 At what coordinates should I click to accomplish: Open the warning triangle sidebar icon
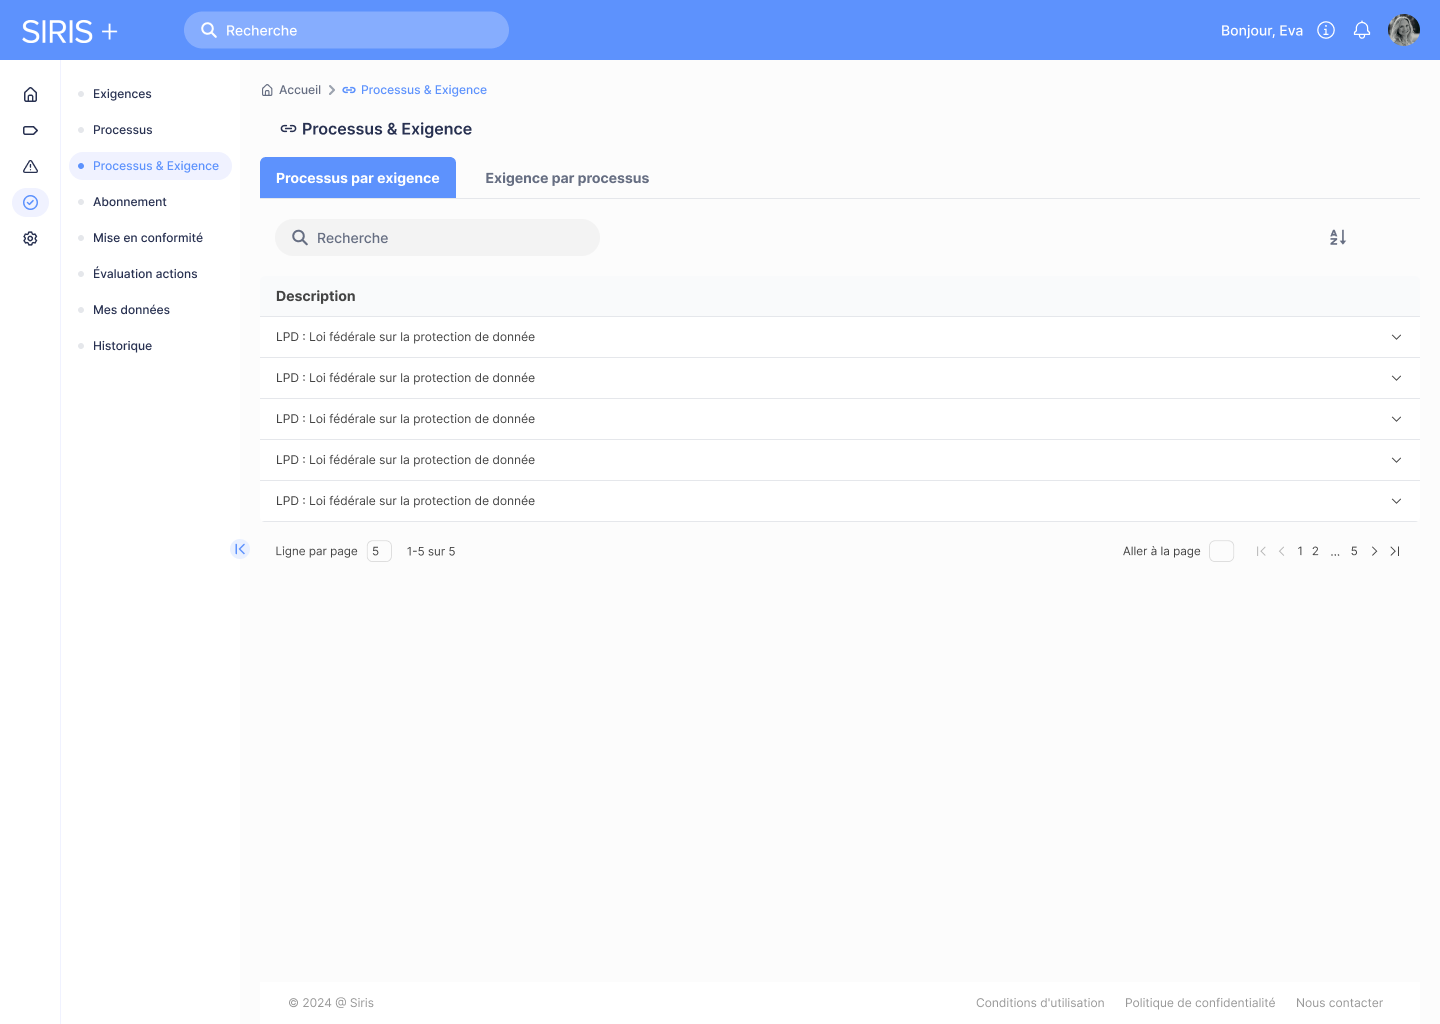30,166
